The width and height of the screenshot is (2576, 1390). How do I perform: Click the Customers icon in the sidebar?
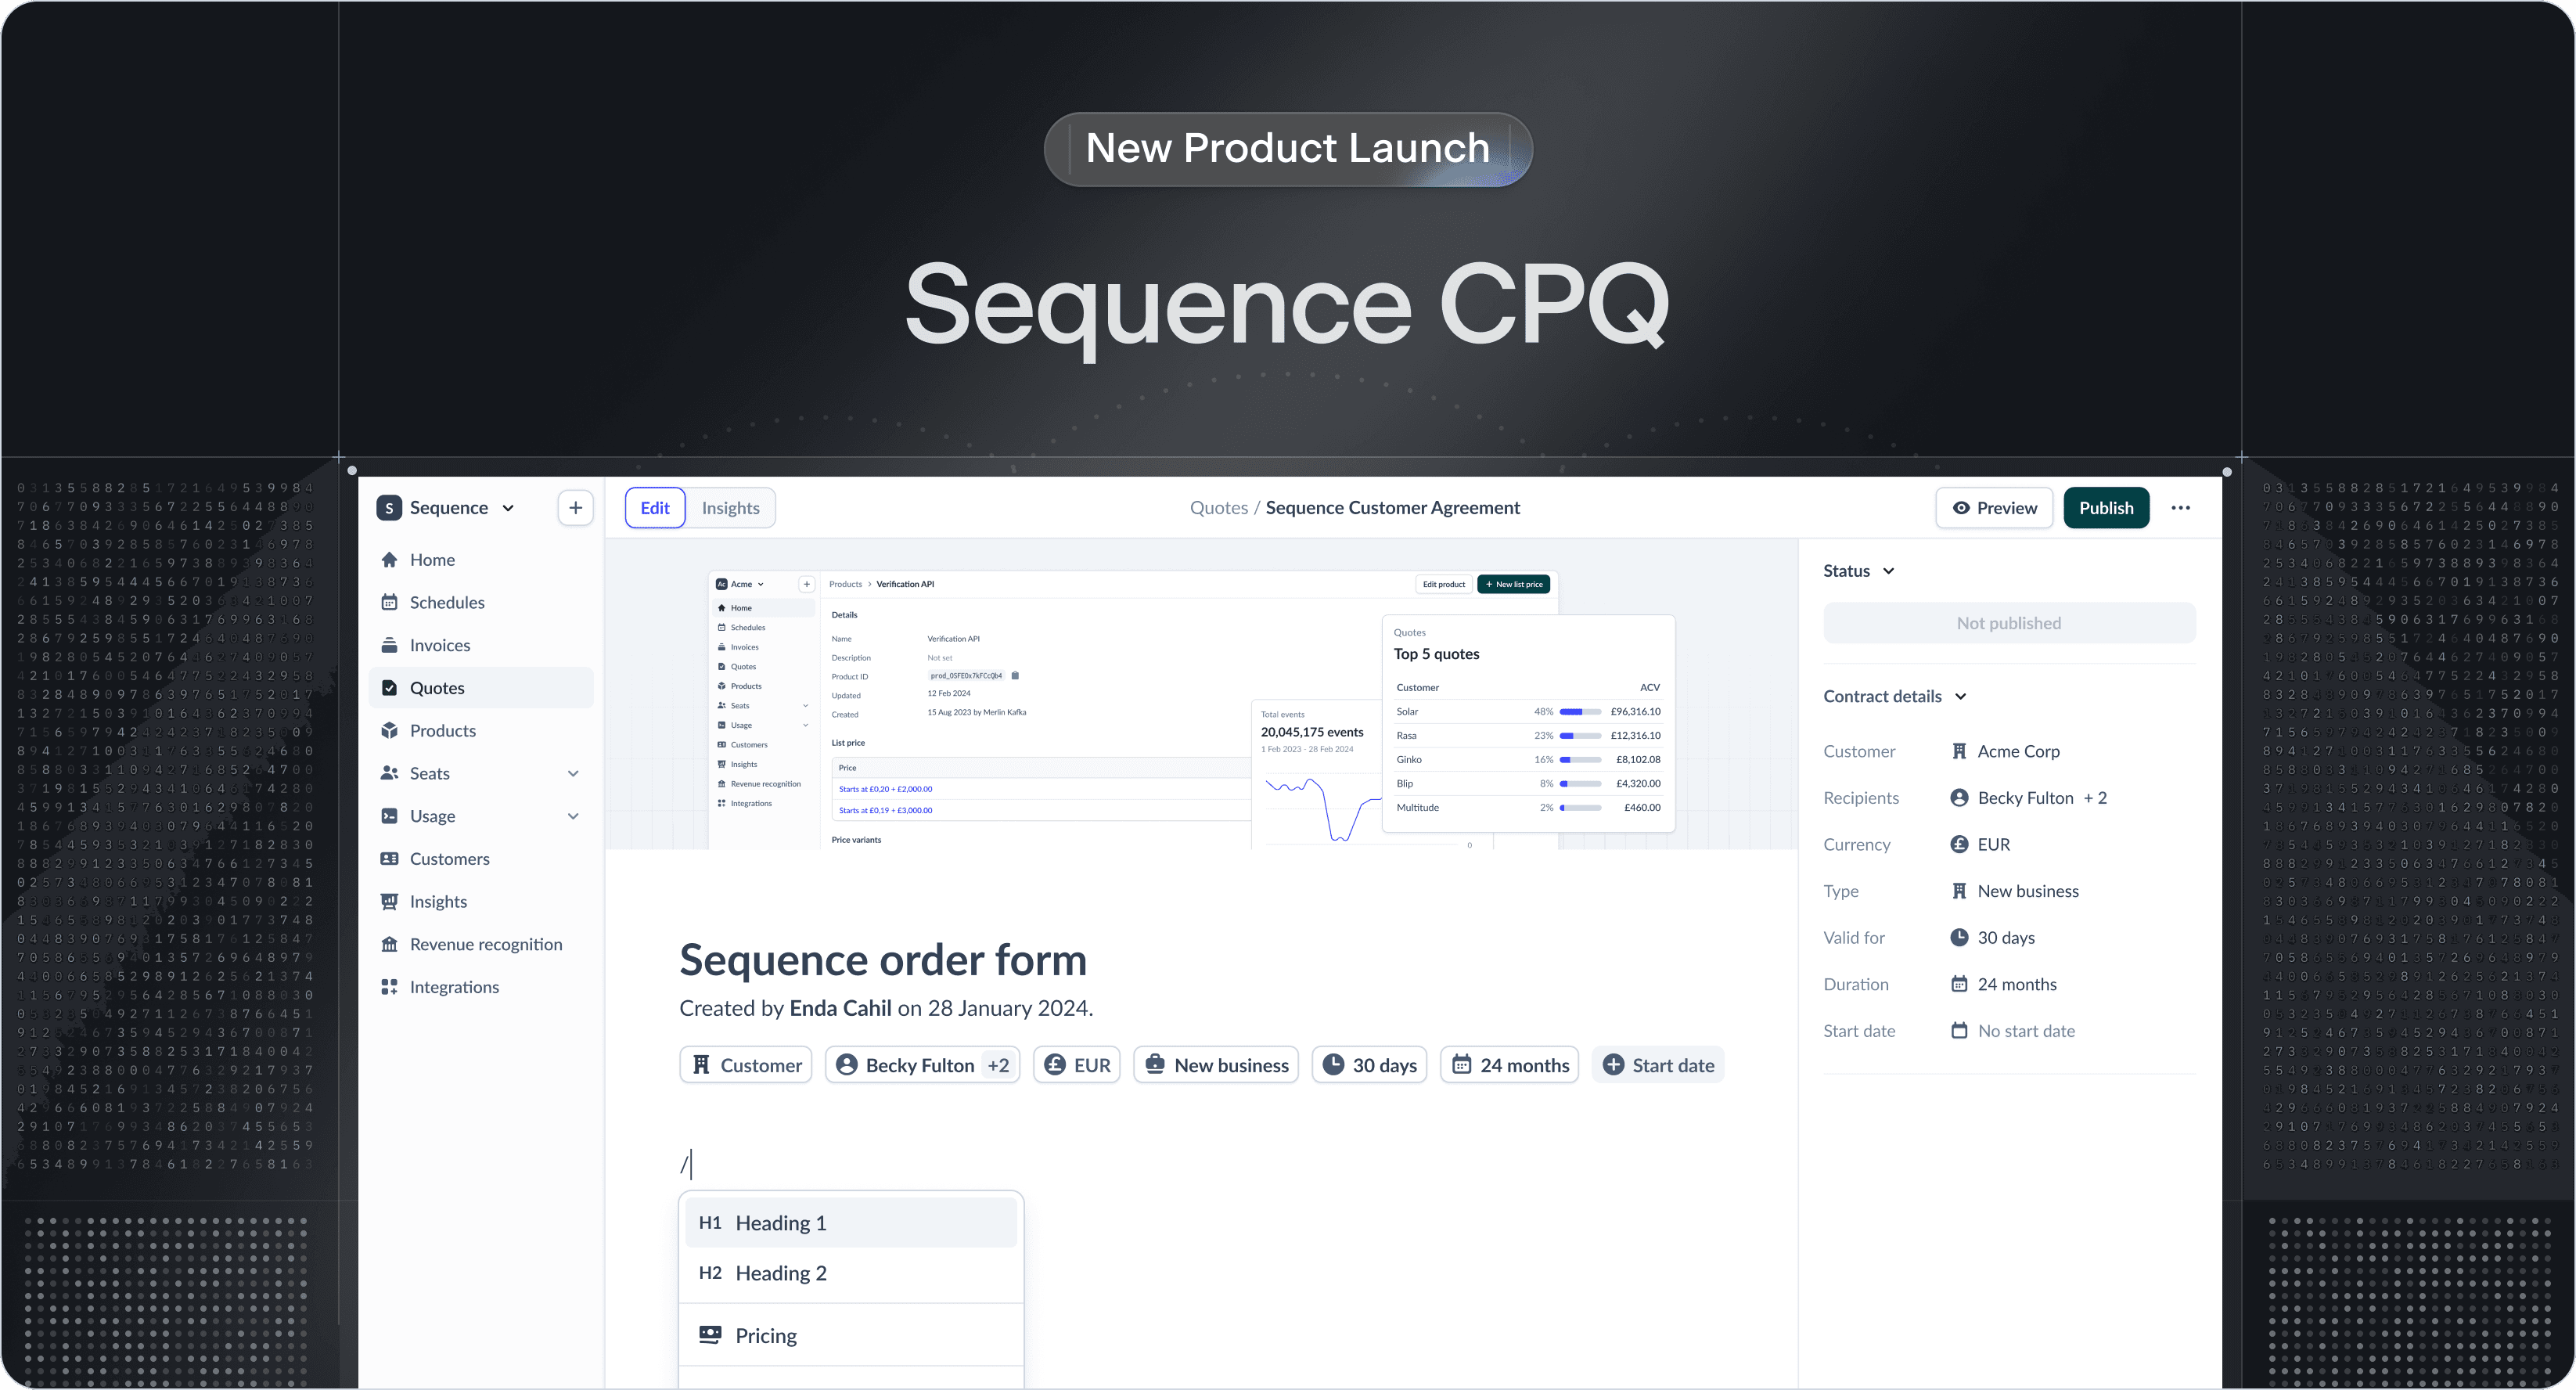coord(389,859)
